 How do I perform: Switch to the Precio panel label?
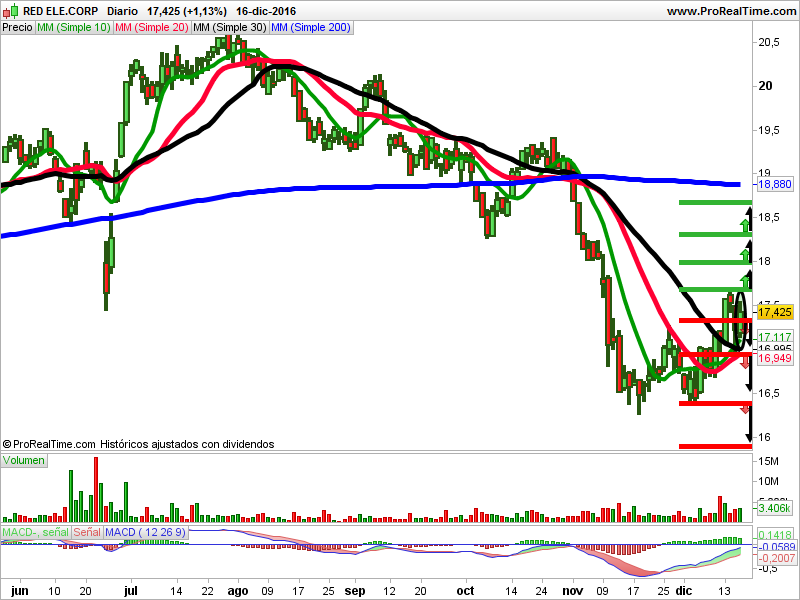pos(16,27)
